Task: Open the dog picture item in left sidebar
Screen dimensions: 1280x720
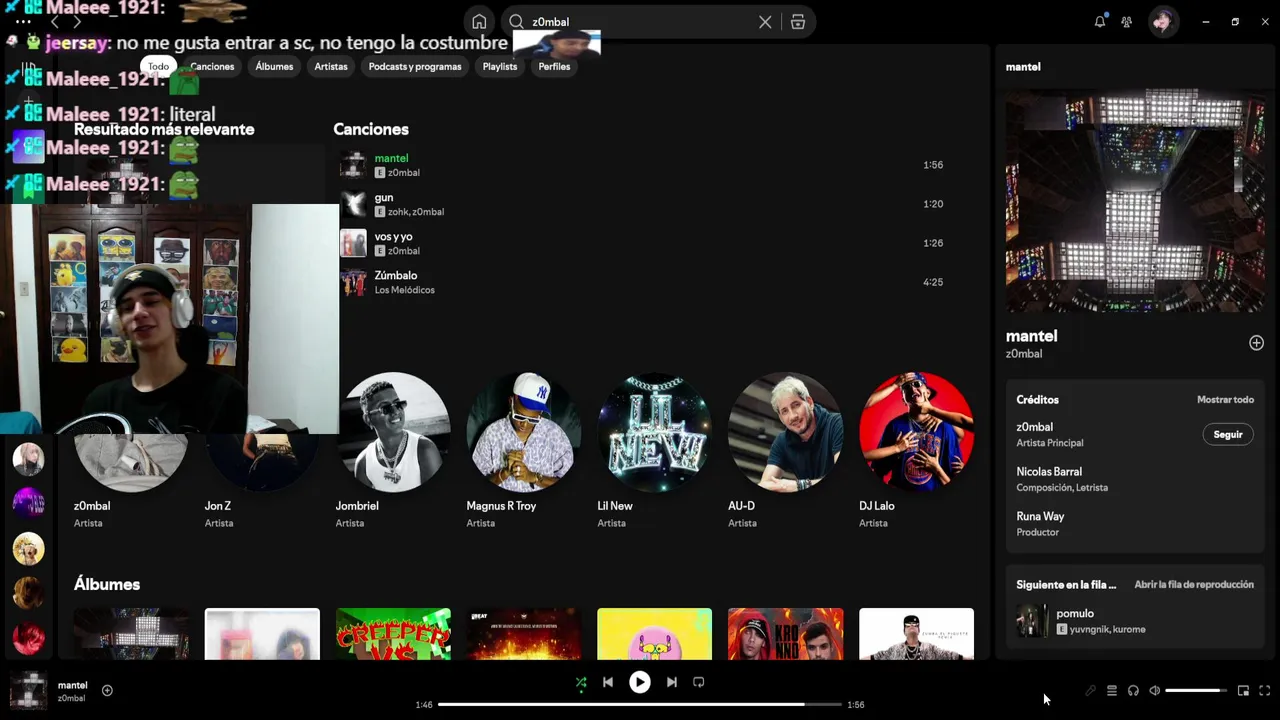Action: pos(28,548)
